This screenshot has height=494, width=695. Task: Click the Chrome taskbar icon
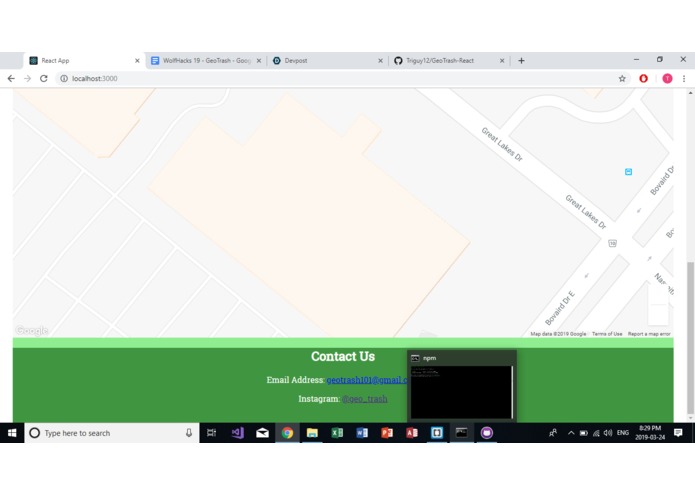click(x=287, y=433)
